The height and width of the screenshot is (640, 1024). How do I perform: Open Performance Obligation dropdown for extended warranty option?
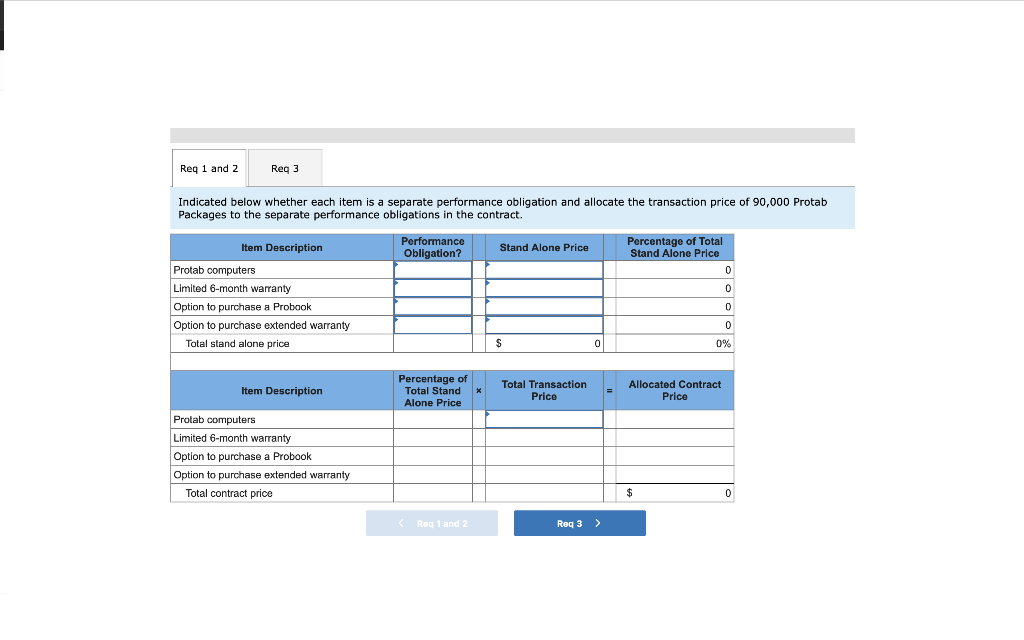432,325
